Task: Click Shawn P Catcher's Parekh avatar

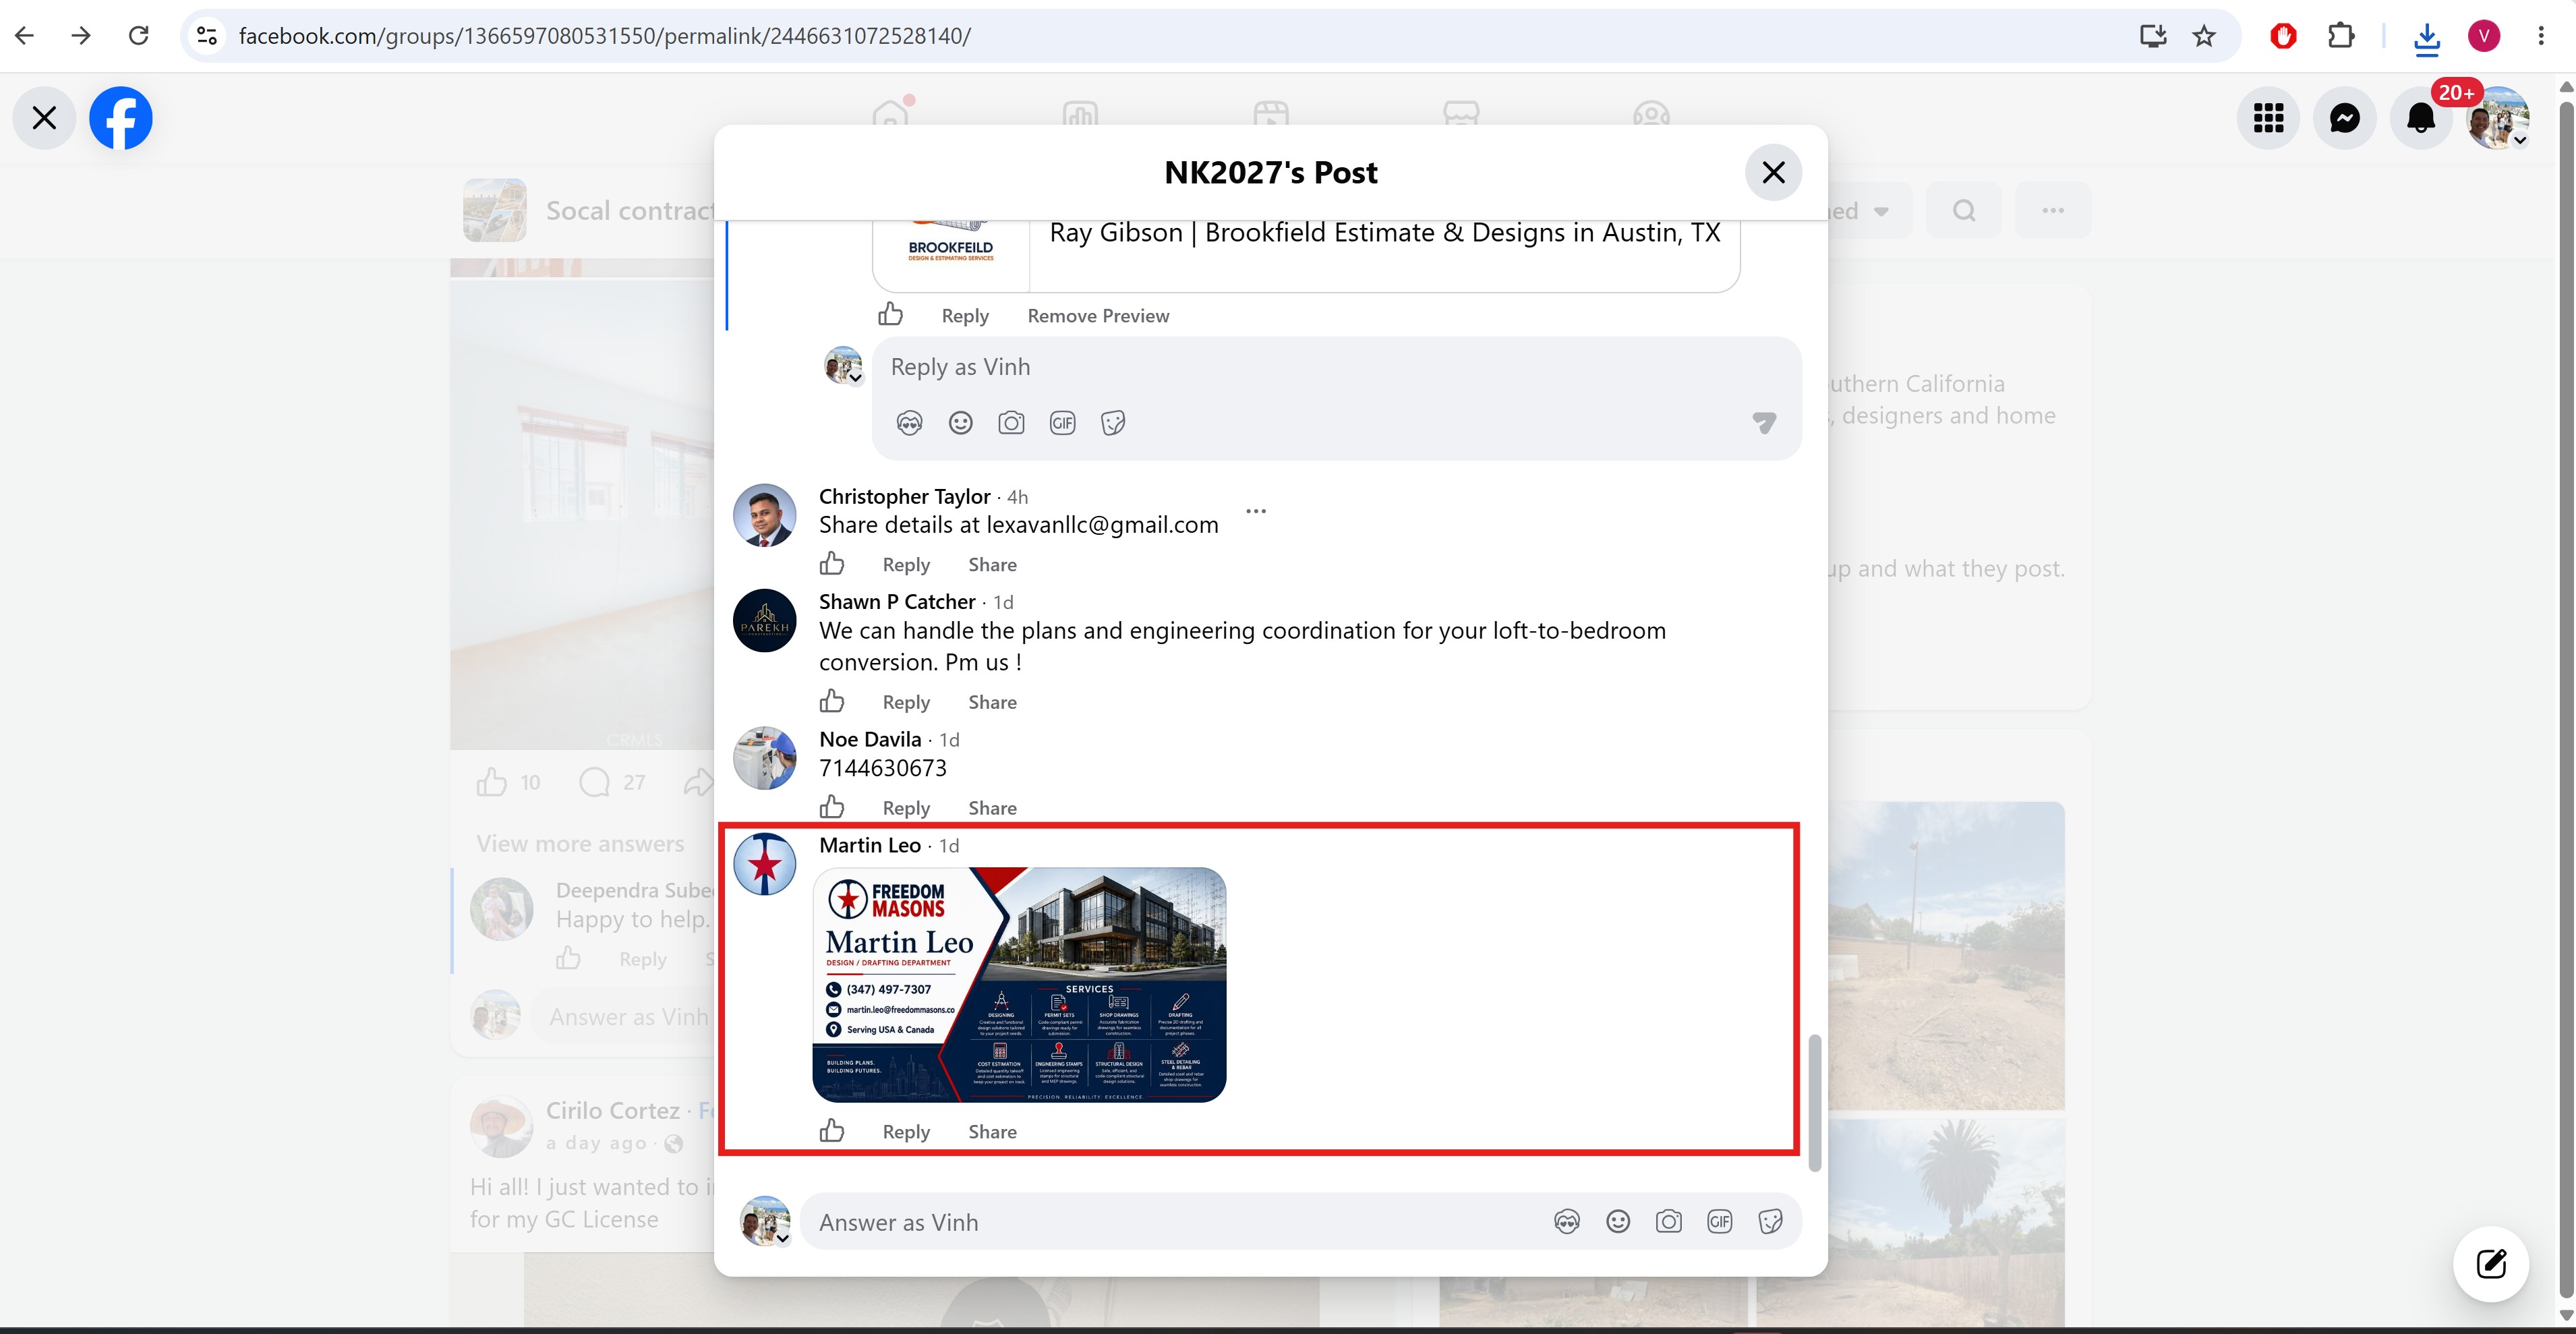Action: (x=765, y=621)
